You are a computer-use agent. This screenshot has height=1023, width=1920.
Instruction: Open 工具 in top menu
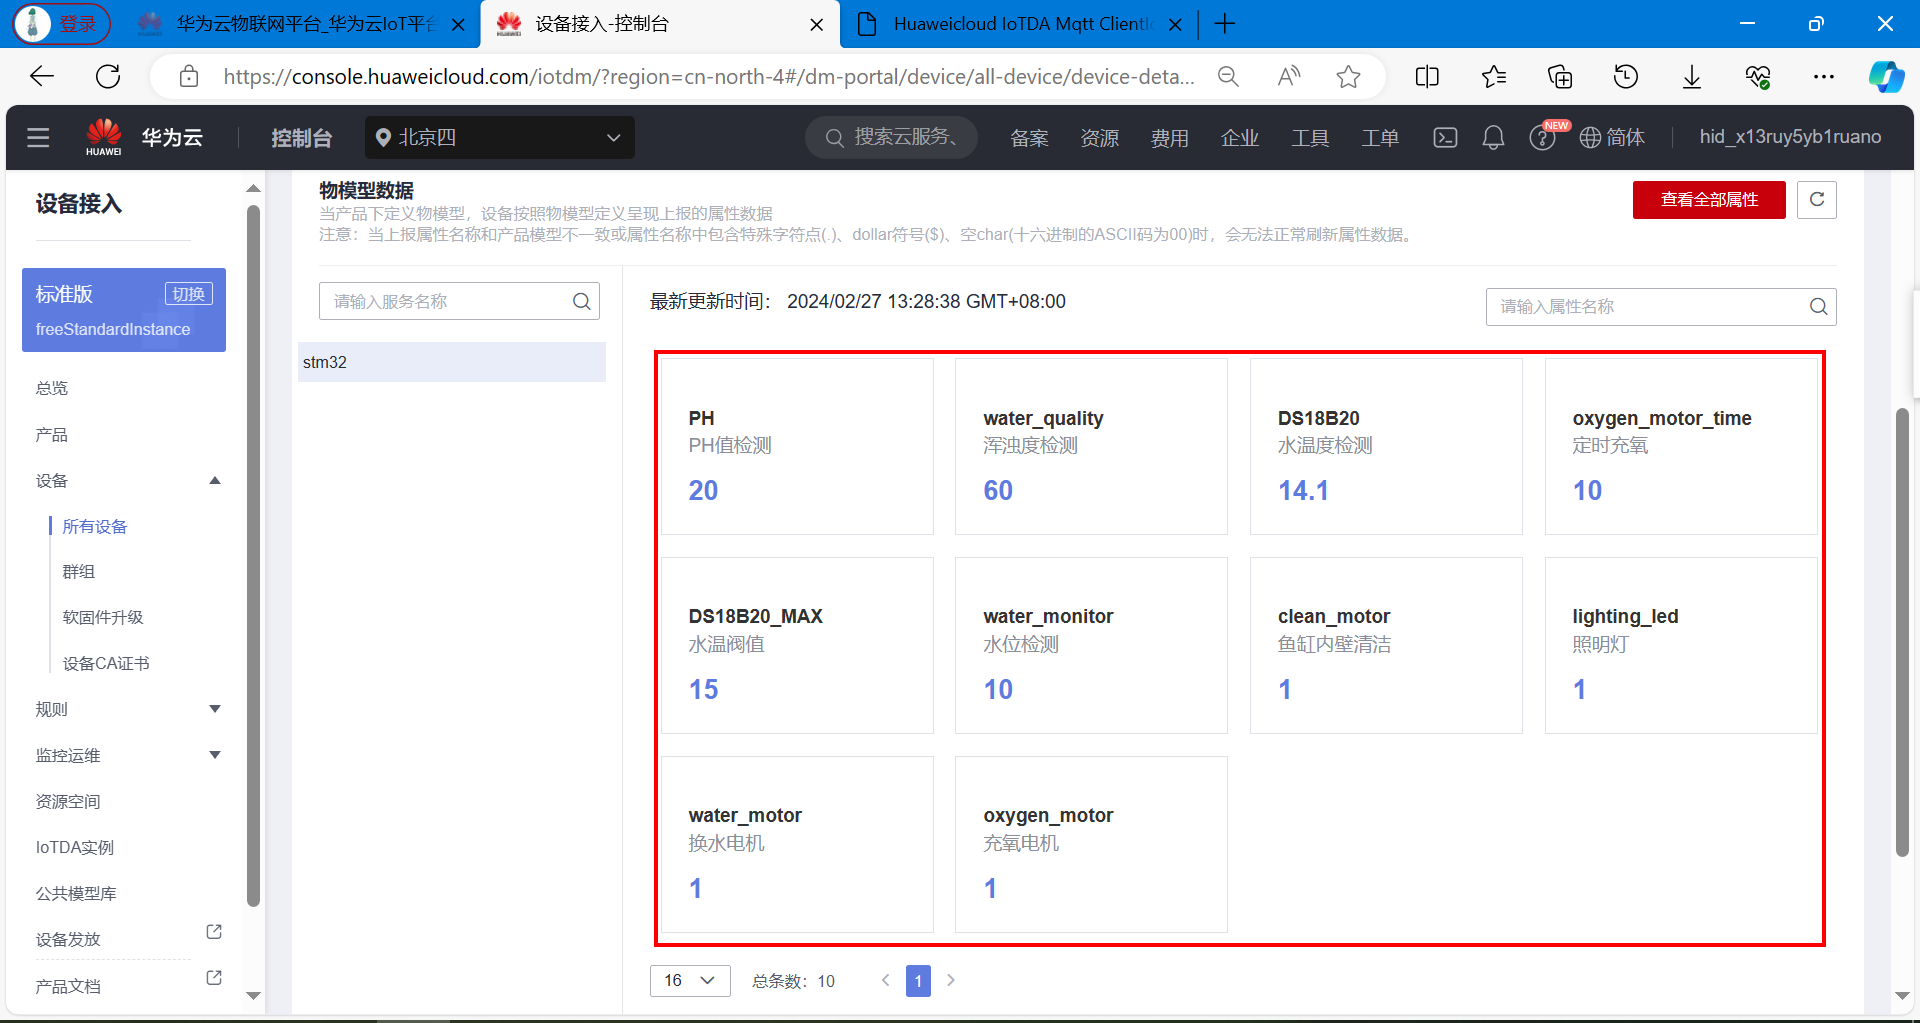1309,138
